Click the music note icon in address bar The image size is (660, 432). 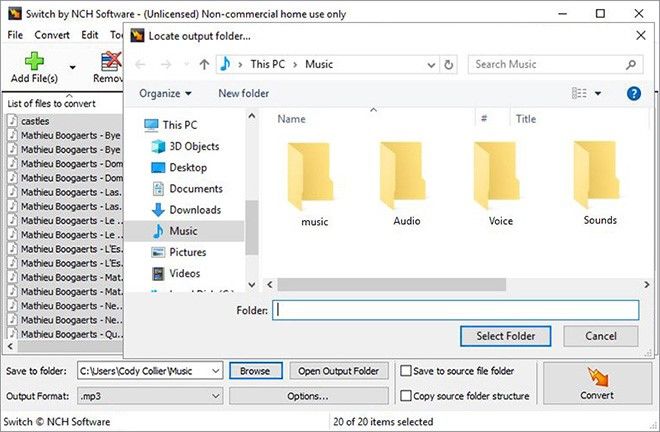pos(225,64)
